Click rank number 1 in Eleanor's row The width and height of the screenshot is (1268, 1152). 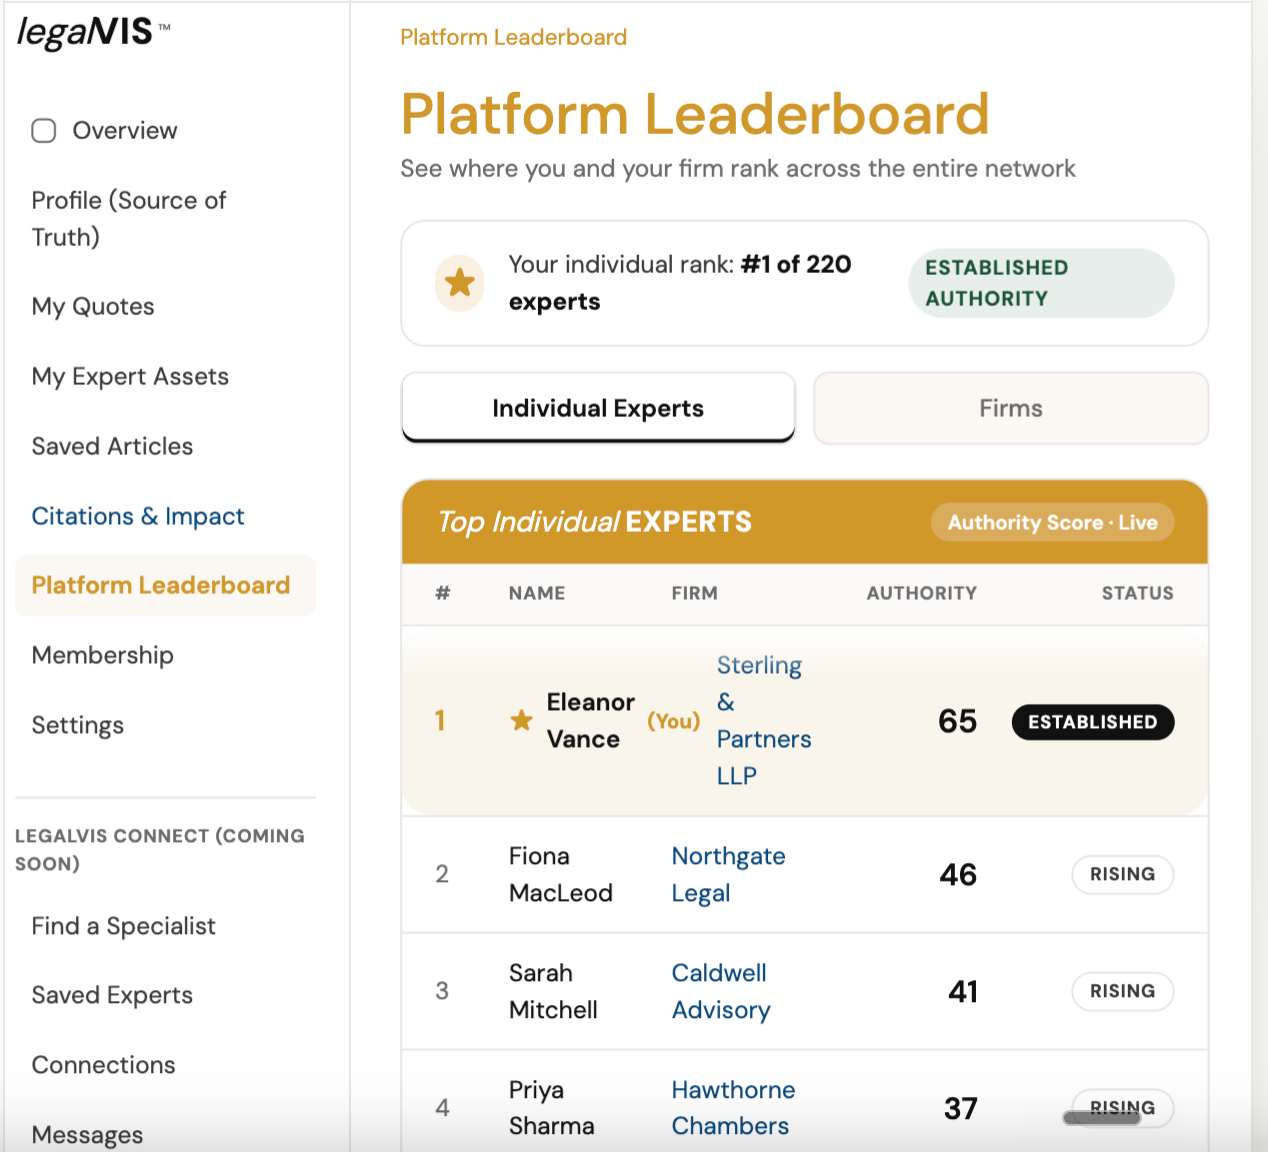pyautogui.click(x=439, y=720)
